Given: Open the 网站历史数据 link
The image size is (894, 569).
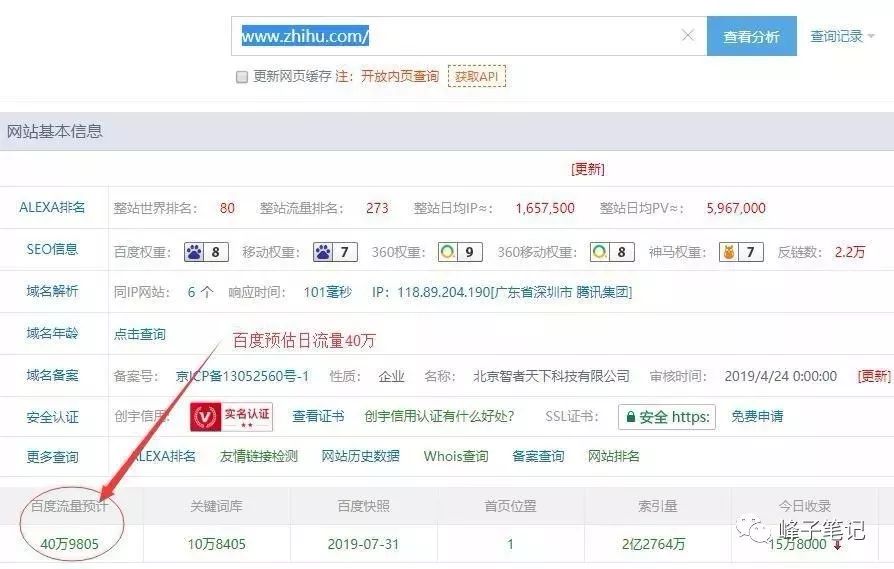Looking at the screenshot, I should [360, 457].
